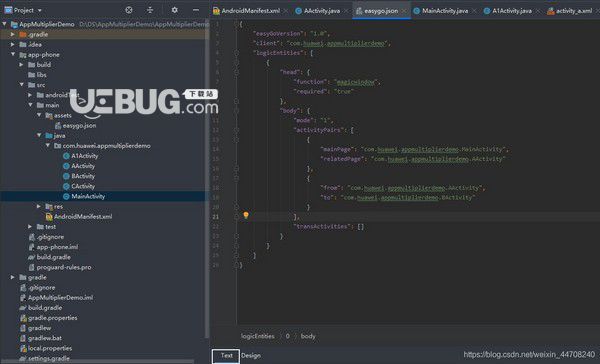Switch to the Design view tab
The image size is (600, 364).
coord(251,356)
